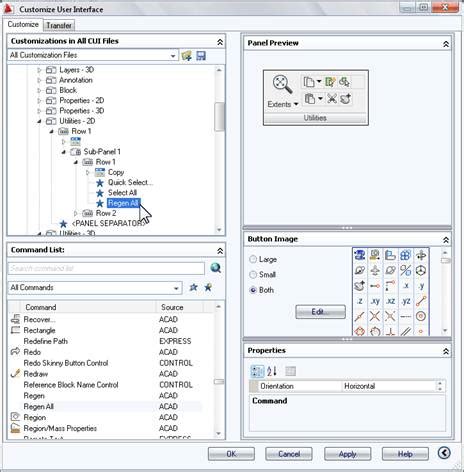Select the Small radio button

pos(253,275)
